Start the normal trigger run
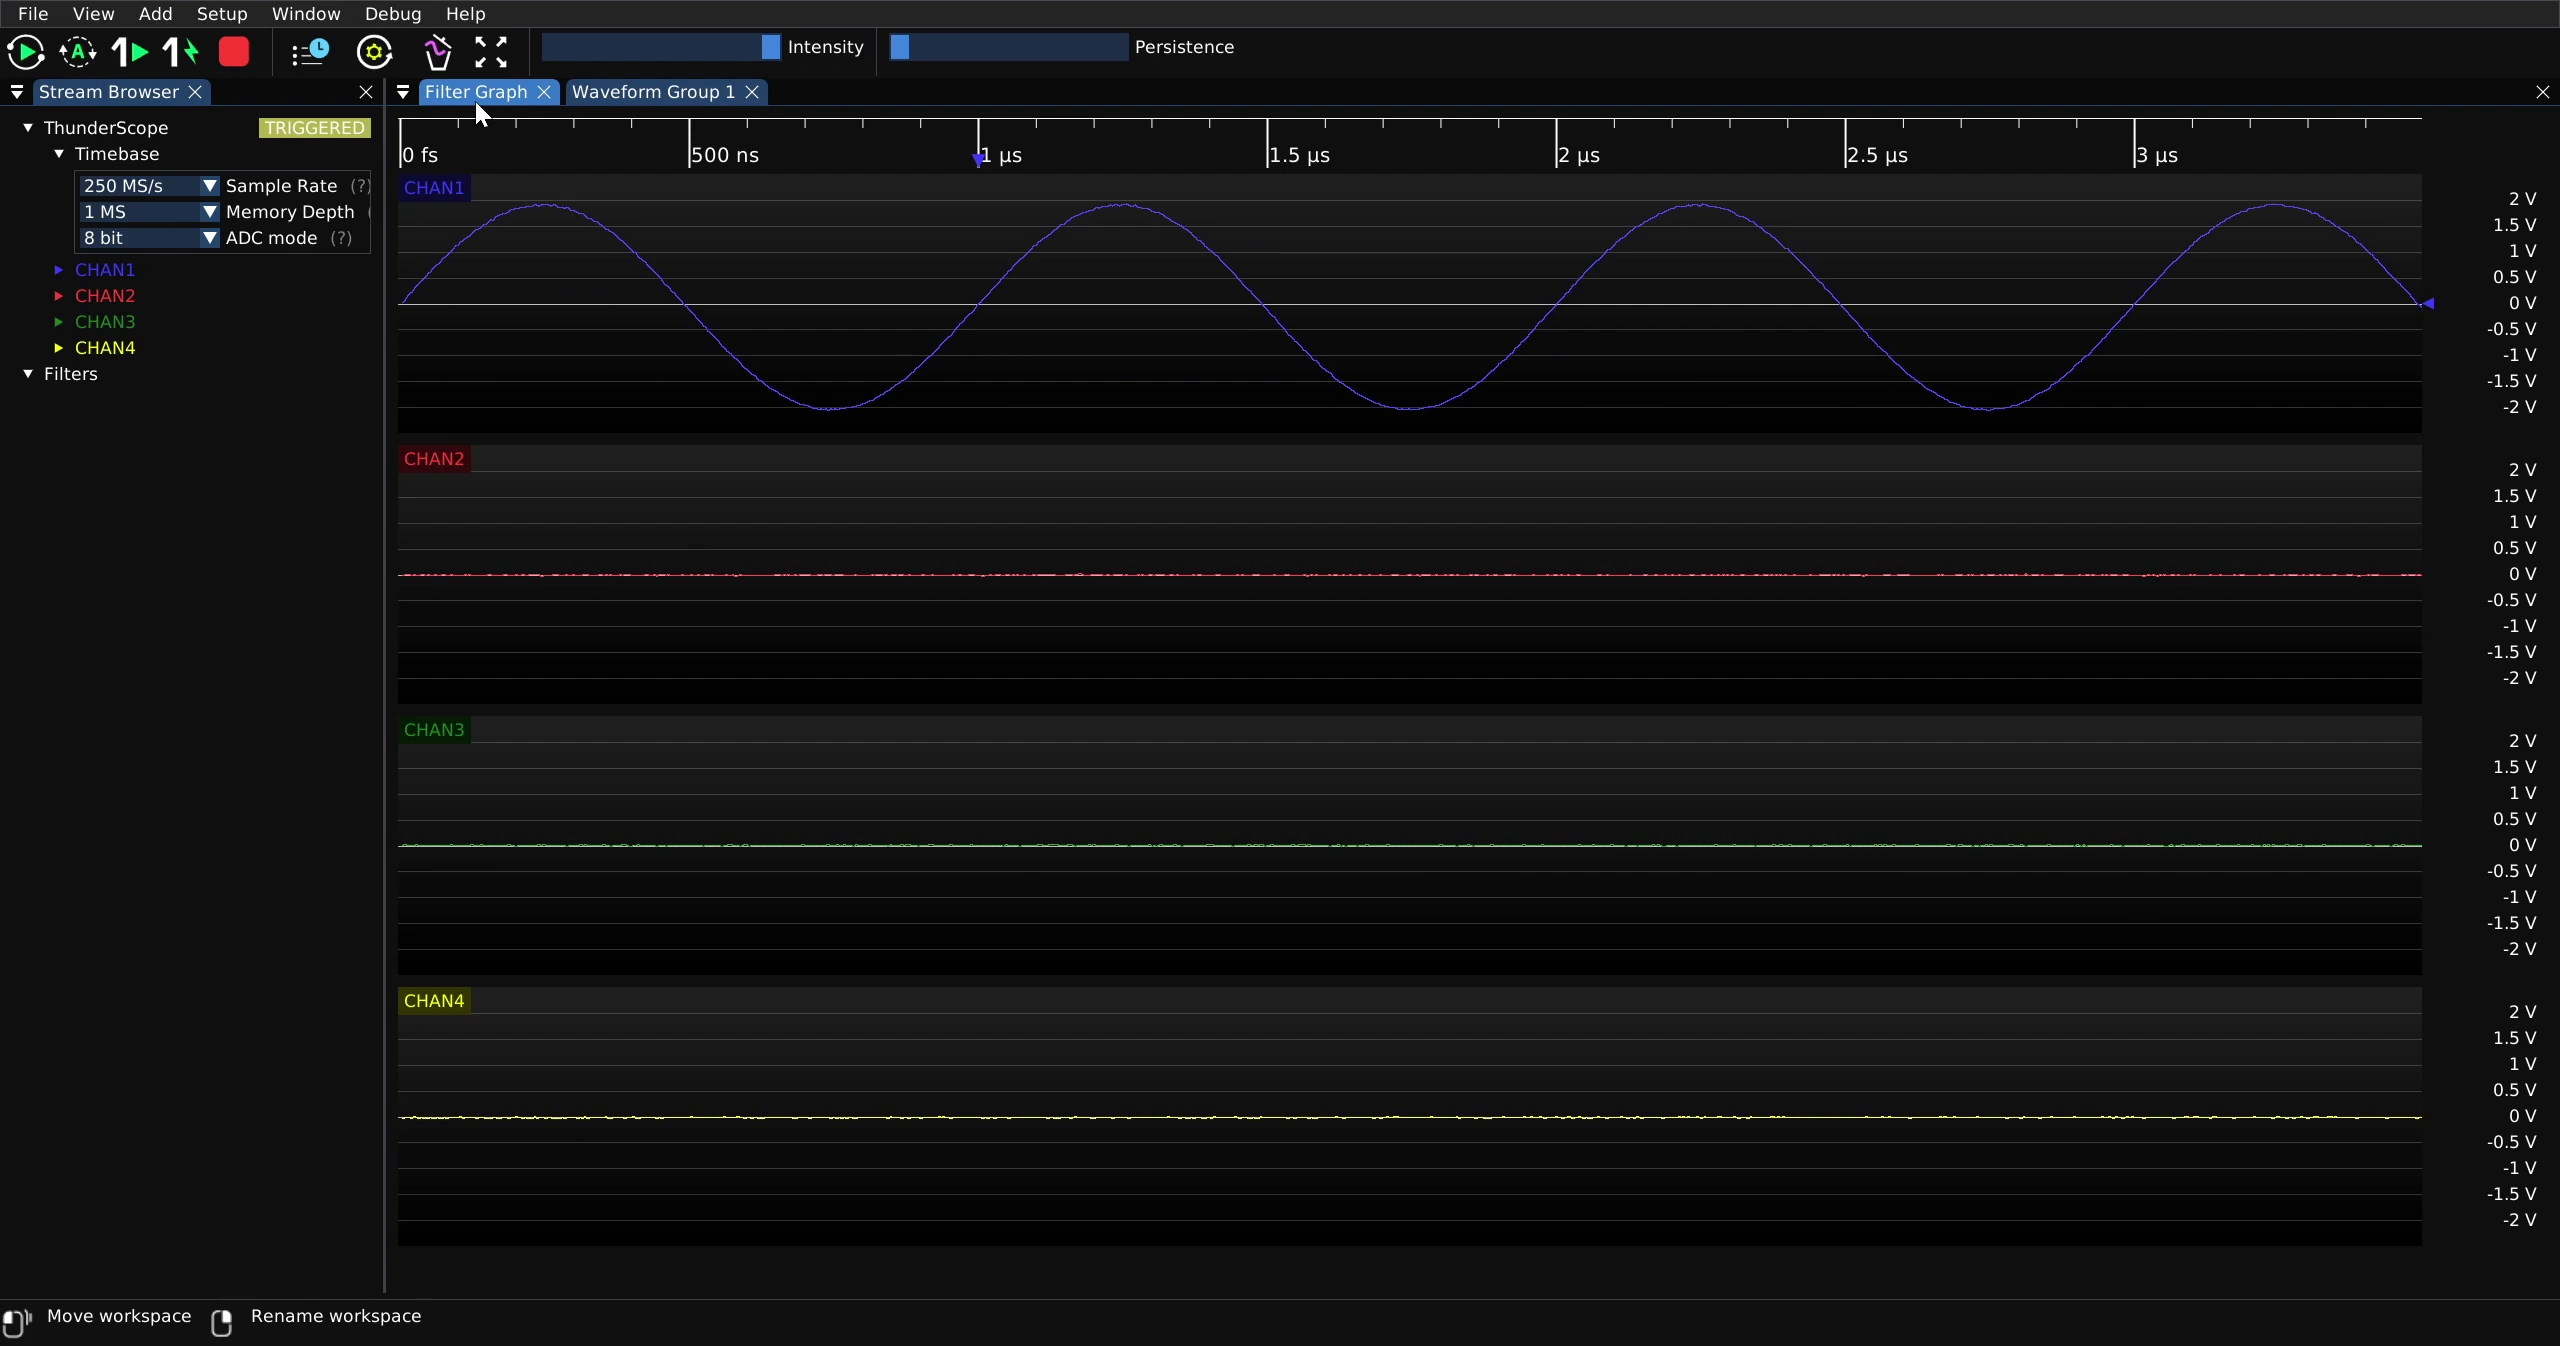2560x1346 pixels. click(26, 52)
